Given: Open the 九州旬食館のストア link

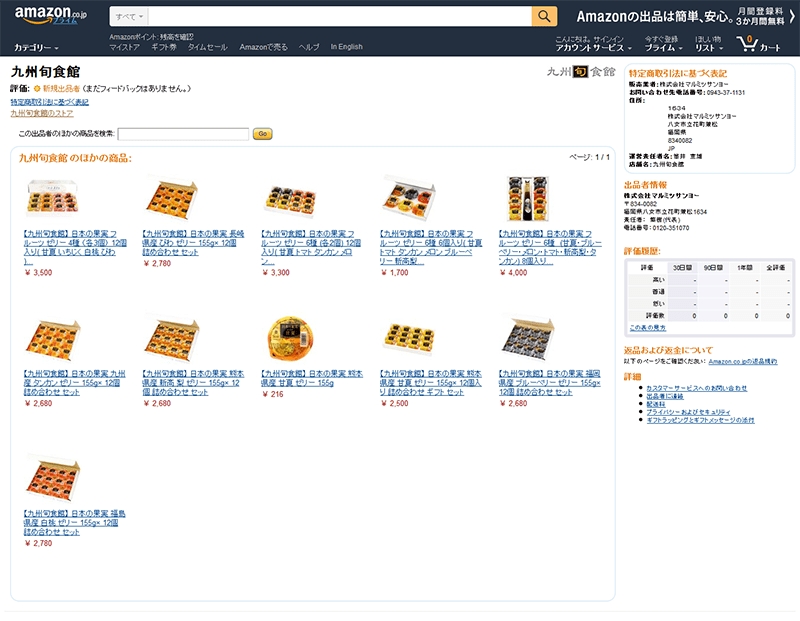Looking at the screenshot, I should point(42,113).
